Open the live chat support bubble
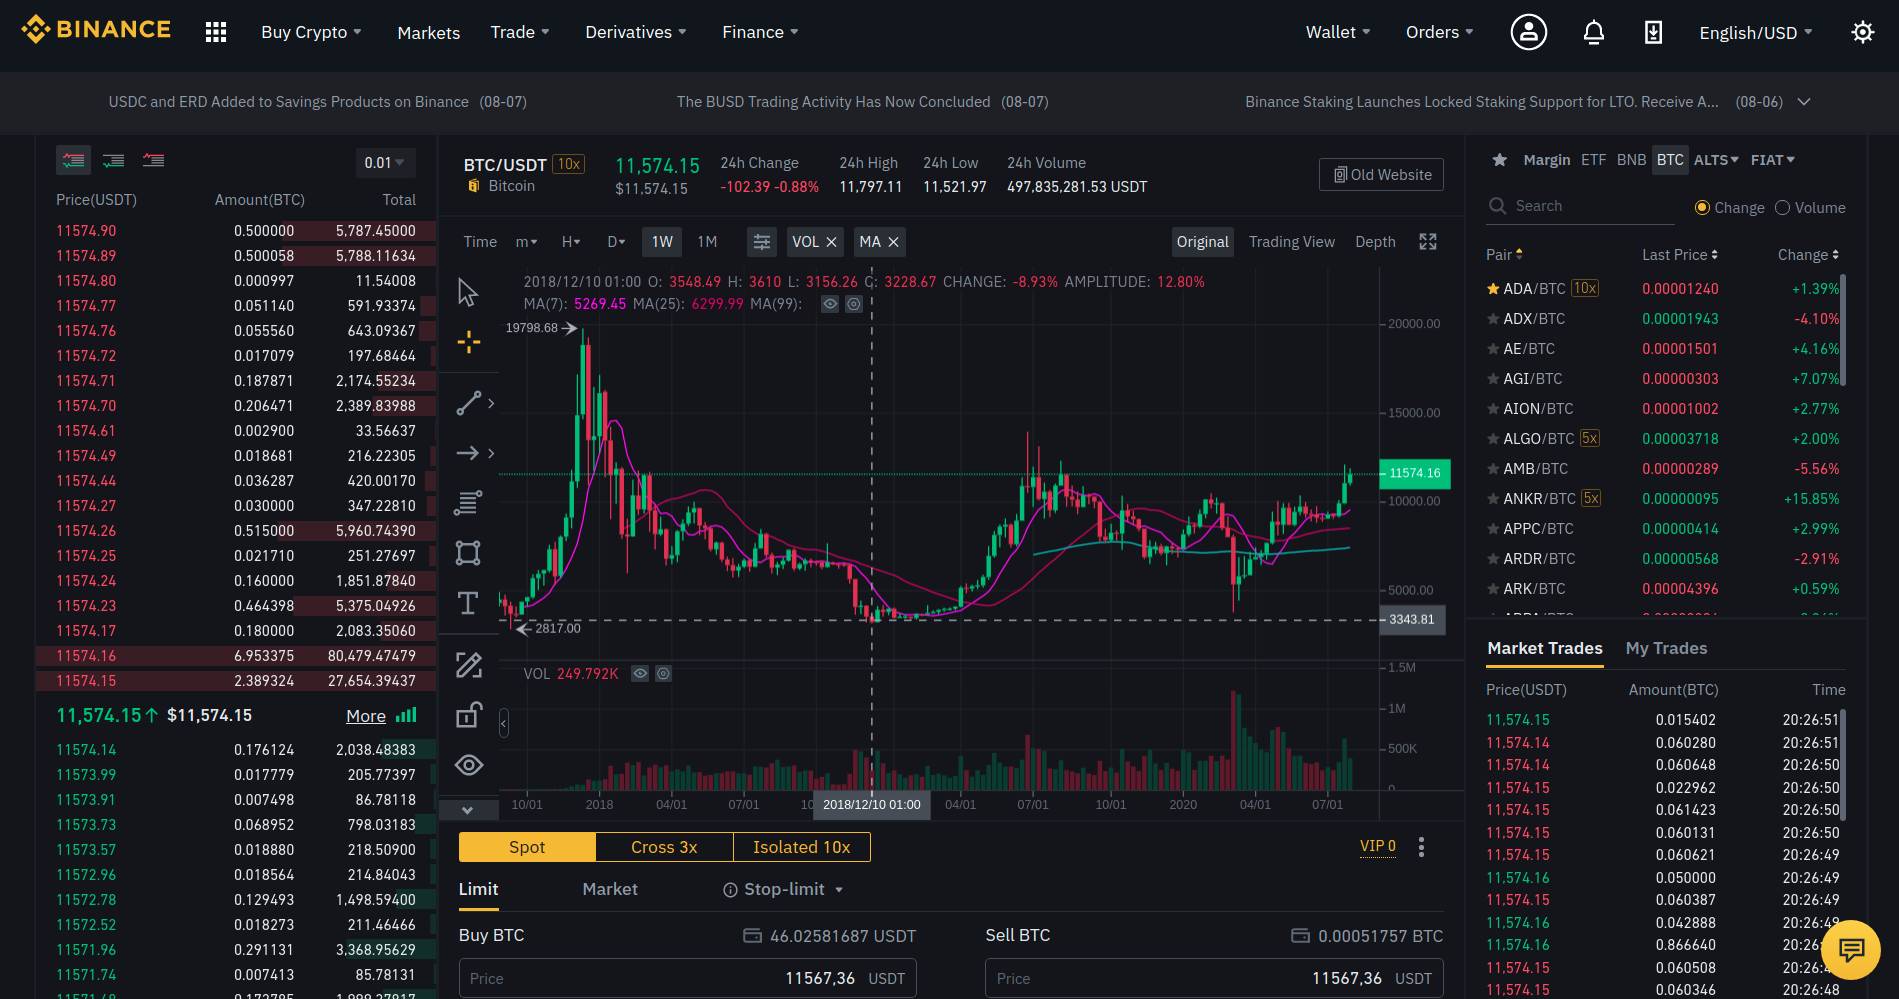This screenshot has width=1899, height=999. [x=1851, y=949]
